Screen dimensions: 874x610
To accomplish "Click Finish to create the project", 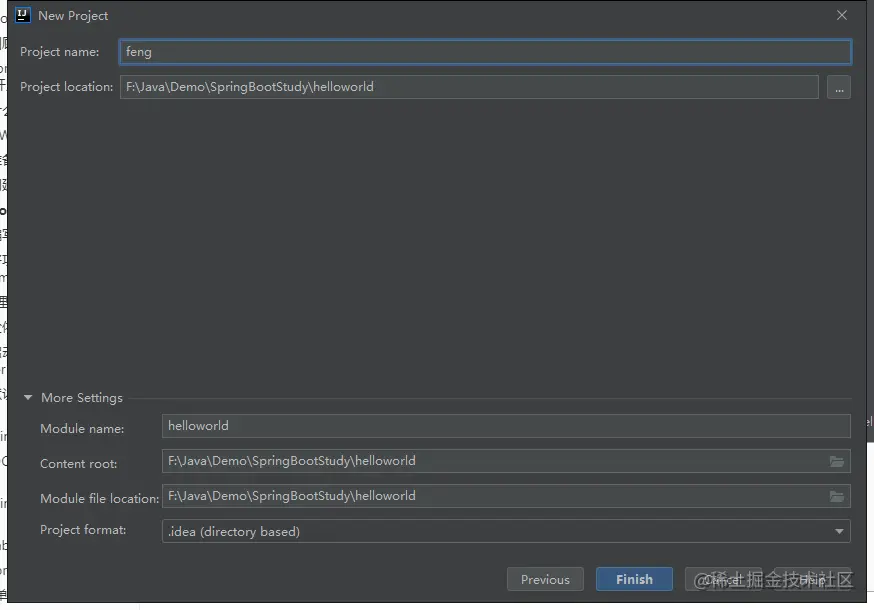I will [x=634, y=579].
